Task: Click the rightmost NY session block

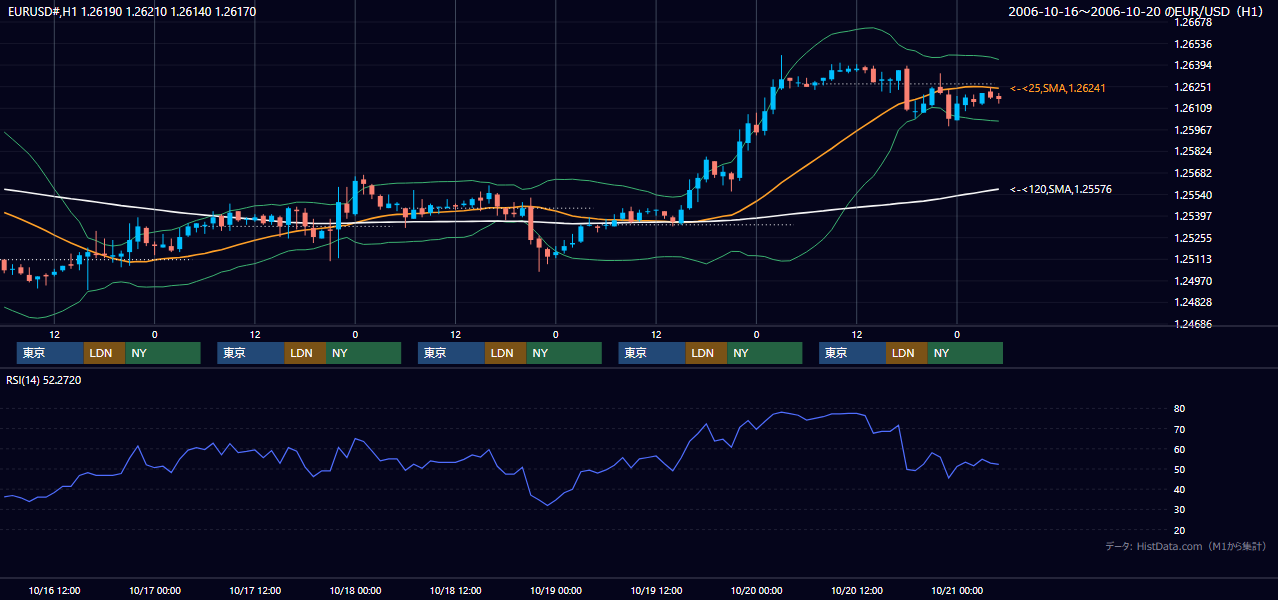Action: [965, 353]
